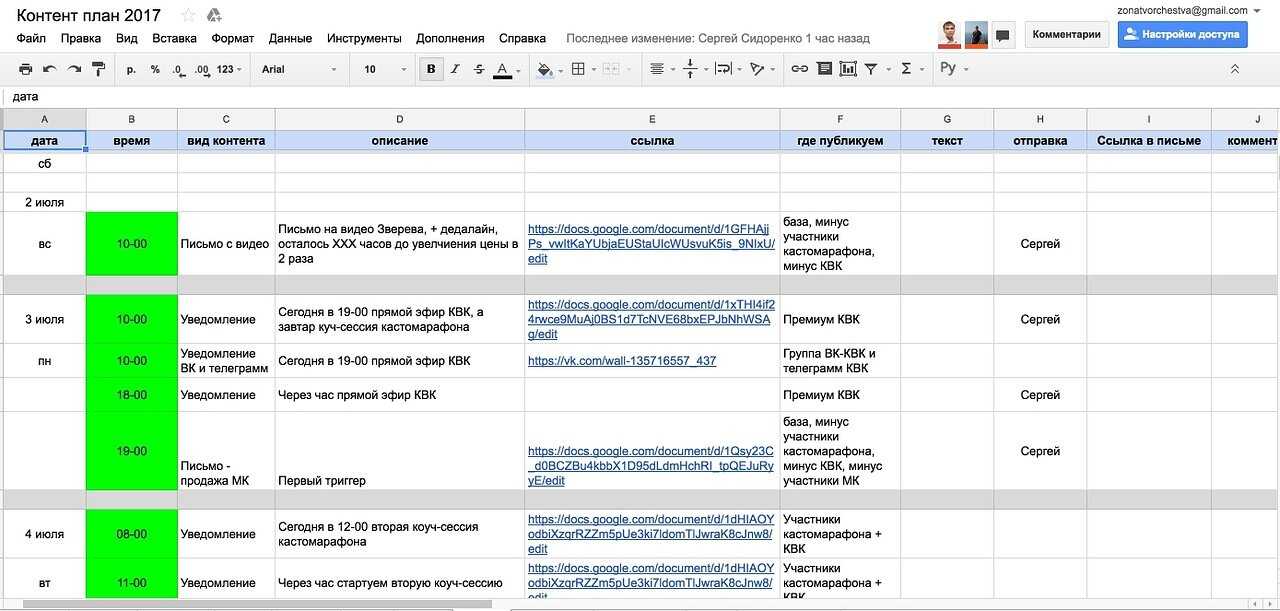This screenshot has width=1280, height=611.
Task: Click the Merge cells icon
Action: 612,69
